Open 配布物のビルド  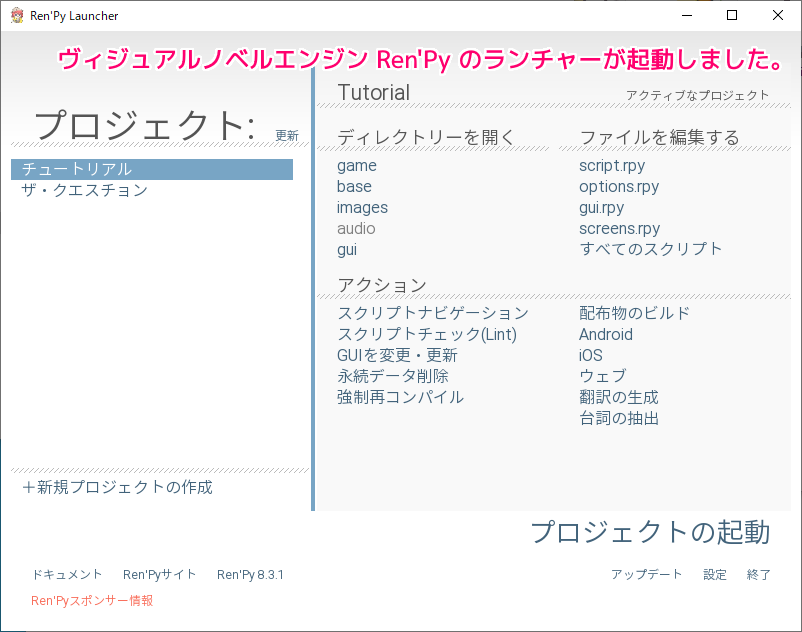[x=634, y=313]
